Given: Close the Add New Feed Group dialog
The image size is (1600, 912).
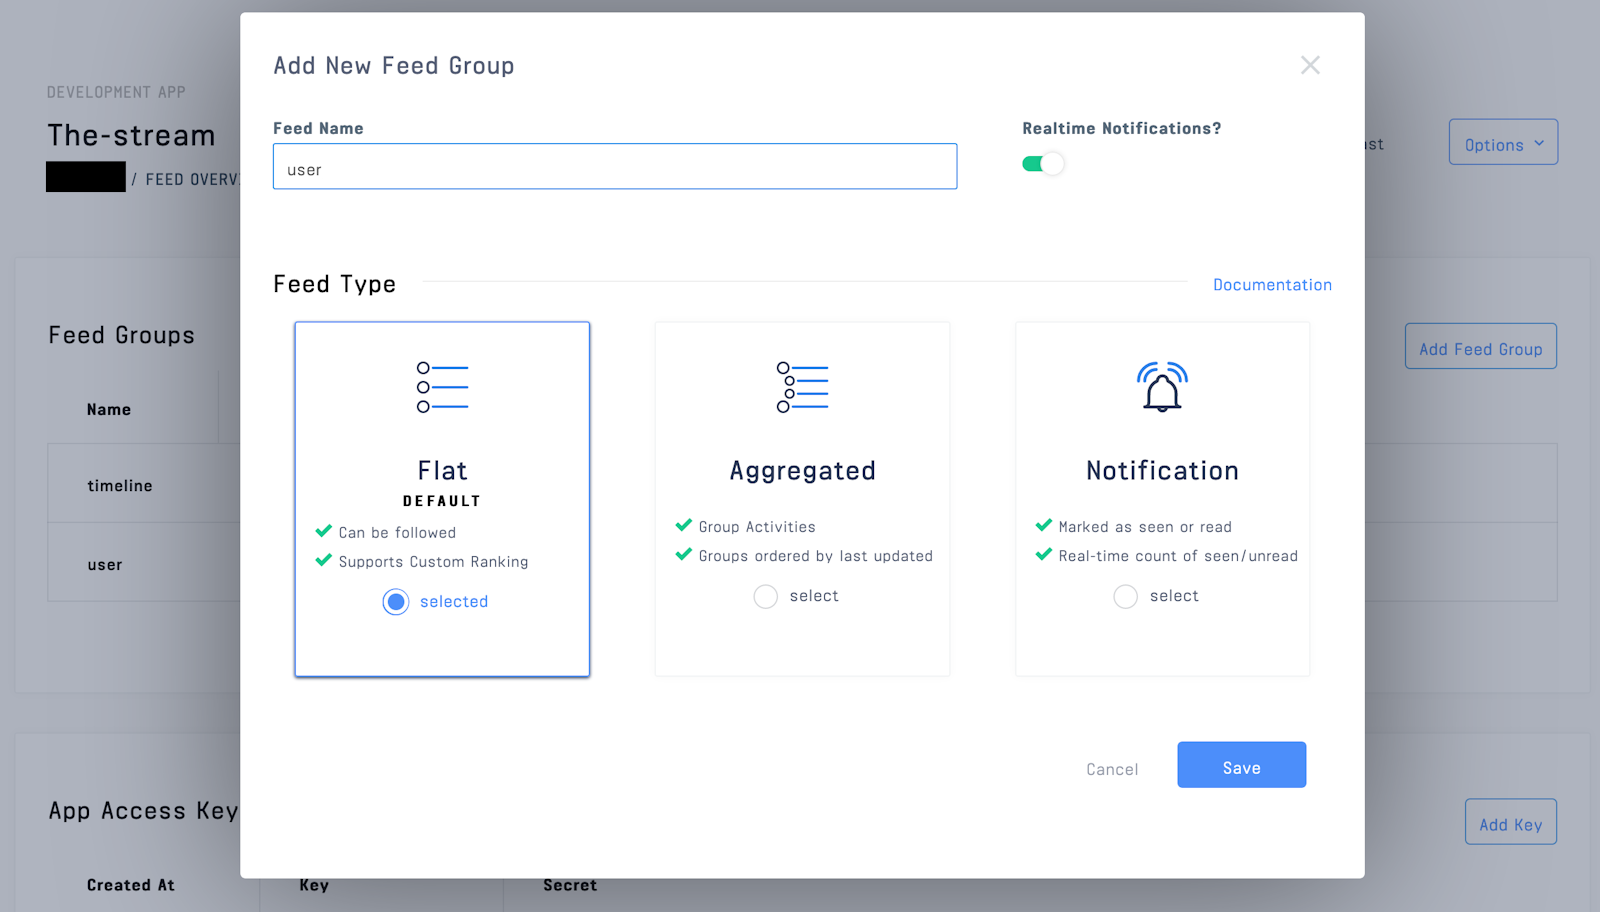Looking at the screenshot, I should (x=1310, y=64).
